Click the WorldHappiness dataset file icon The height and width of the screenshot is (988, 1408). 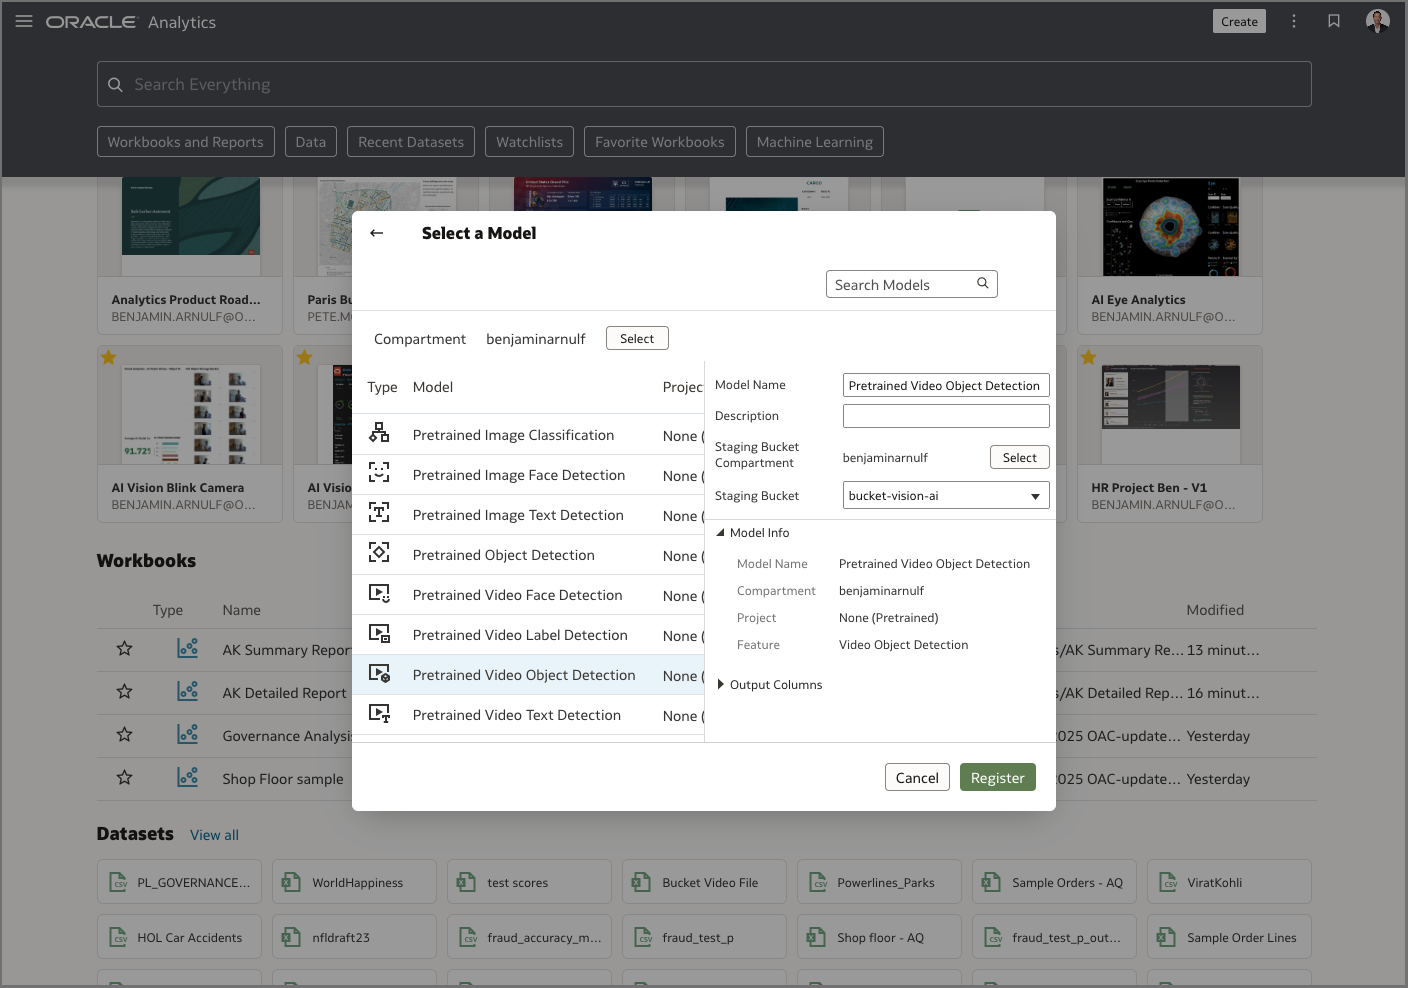[x=291, y=882]
